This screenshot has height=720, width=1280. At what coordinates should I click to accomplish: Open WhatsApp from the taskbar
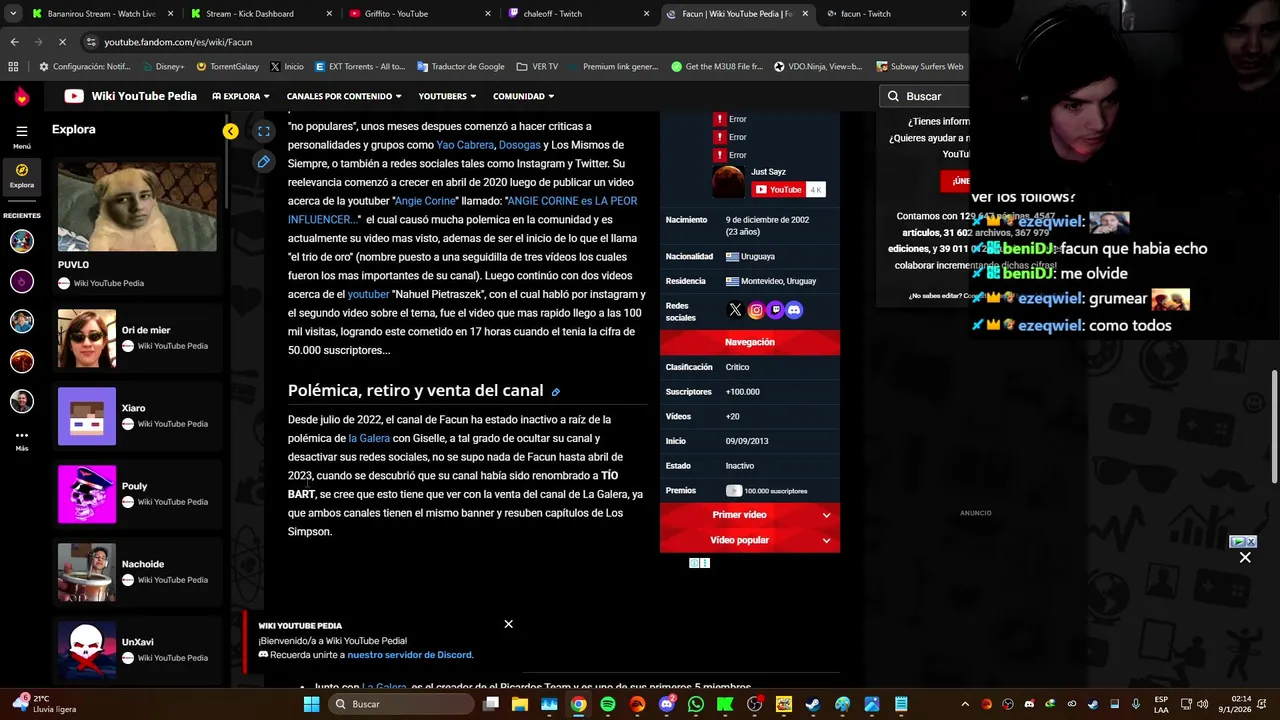point(696,704)
